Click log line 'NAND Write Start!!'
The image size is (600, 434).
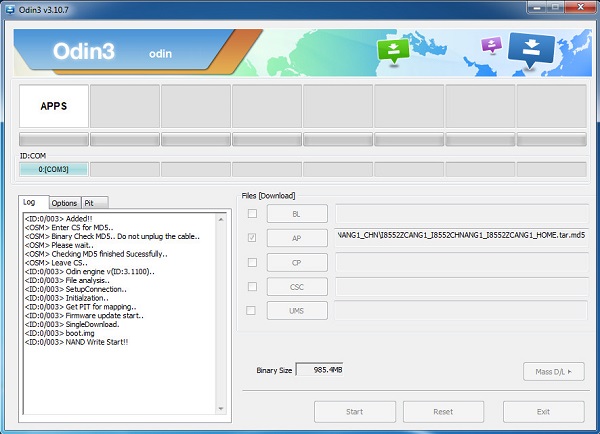pos(77,342)
